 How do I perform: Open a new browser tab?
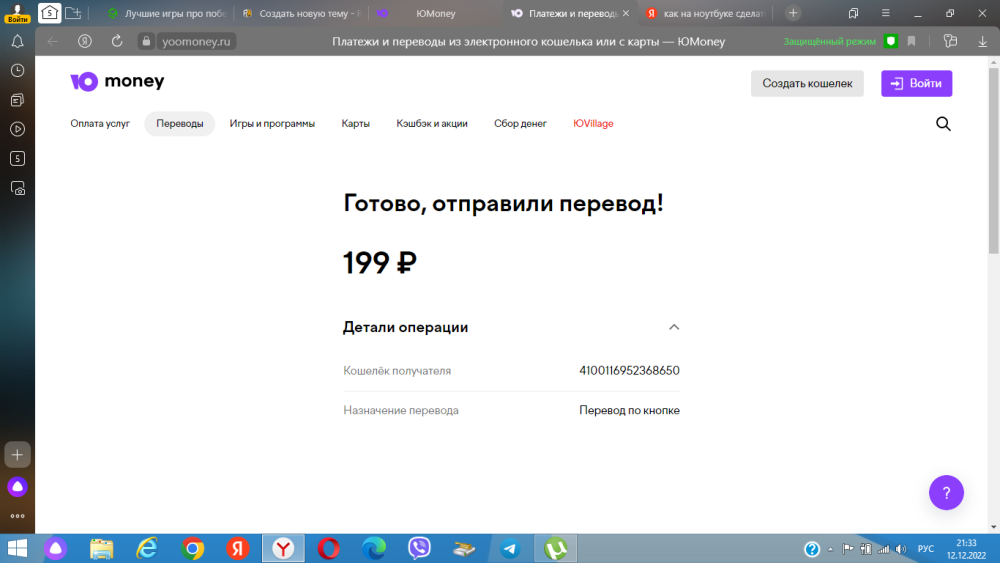[793, 13]
